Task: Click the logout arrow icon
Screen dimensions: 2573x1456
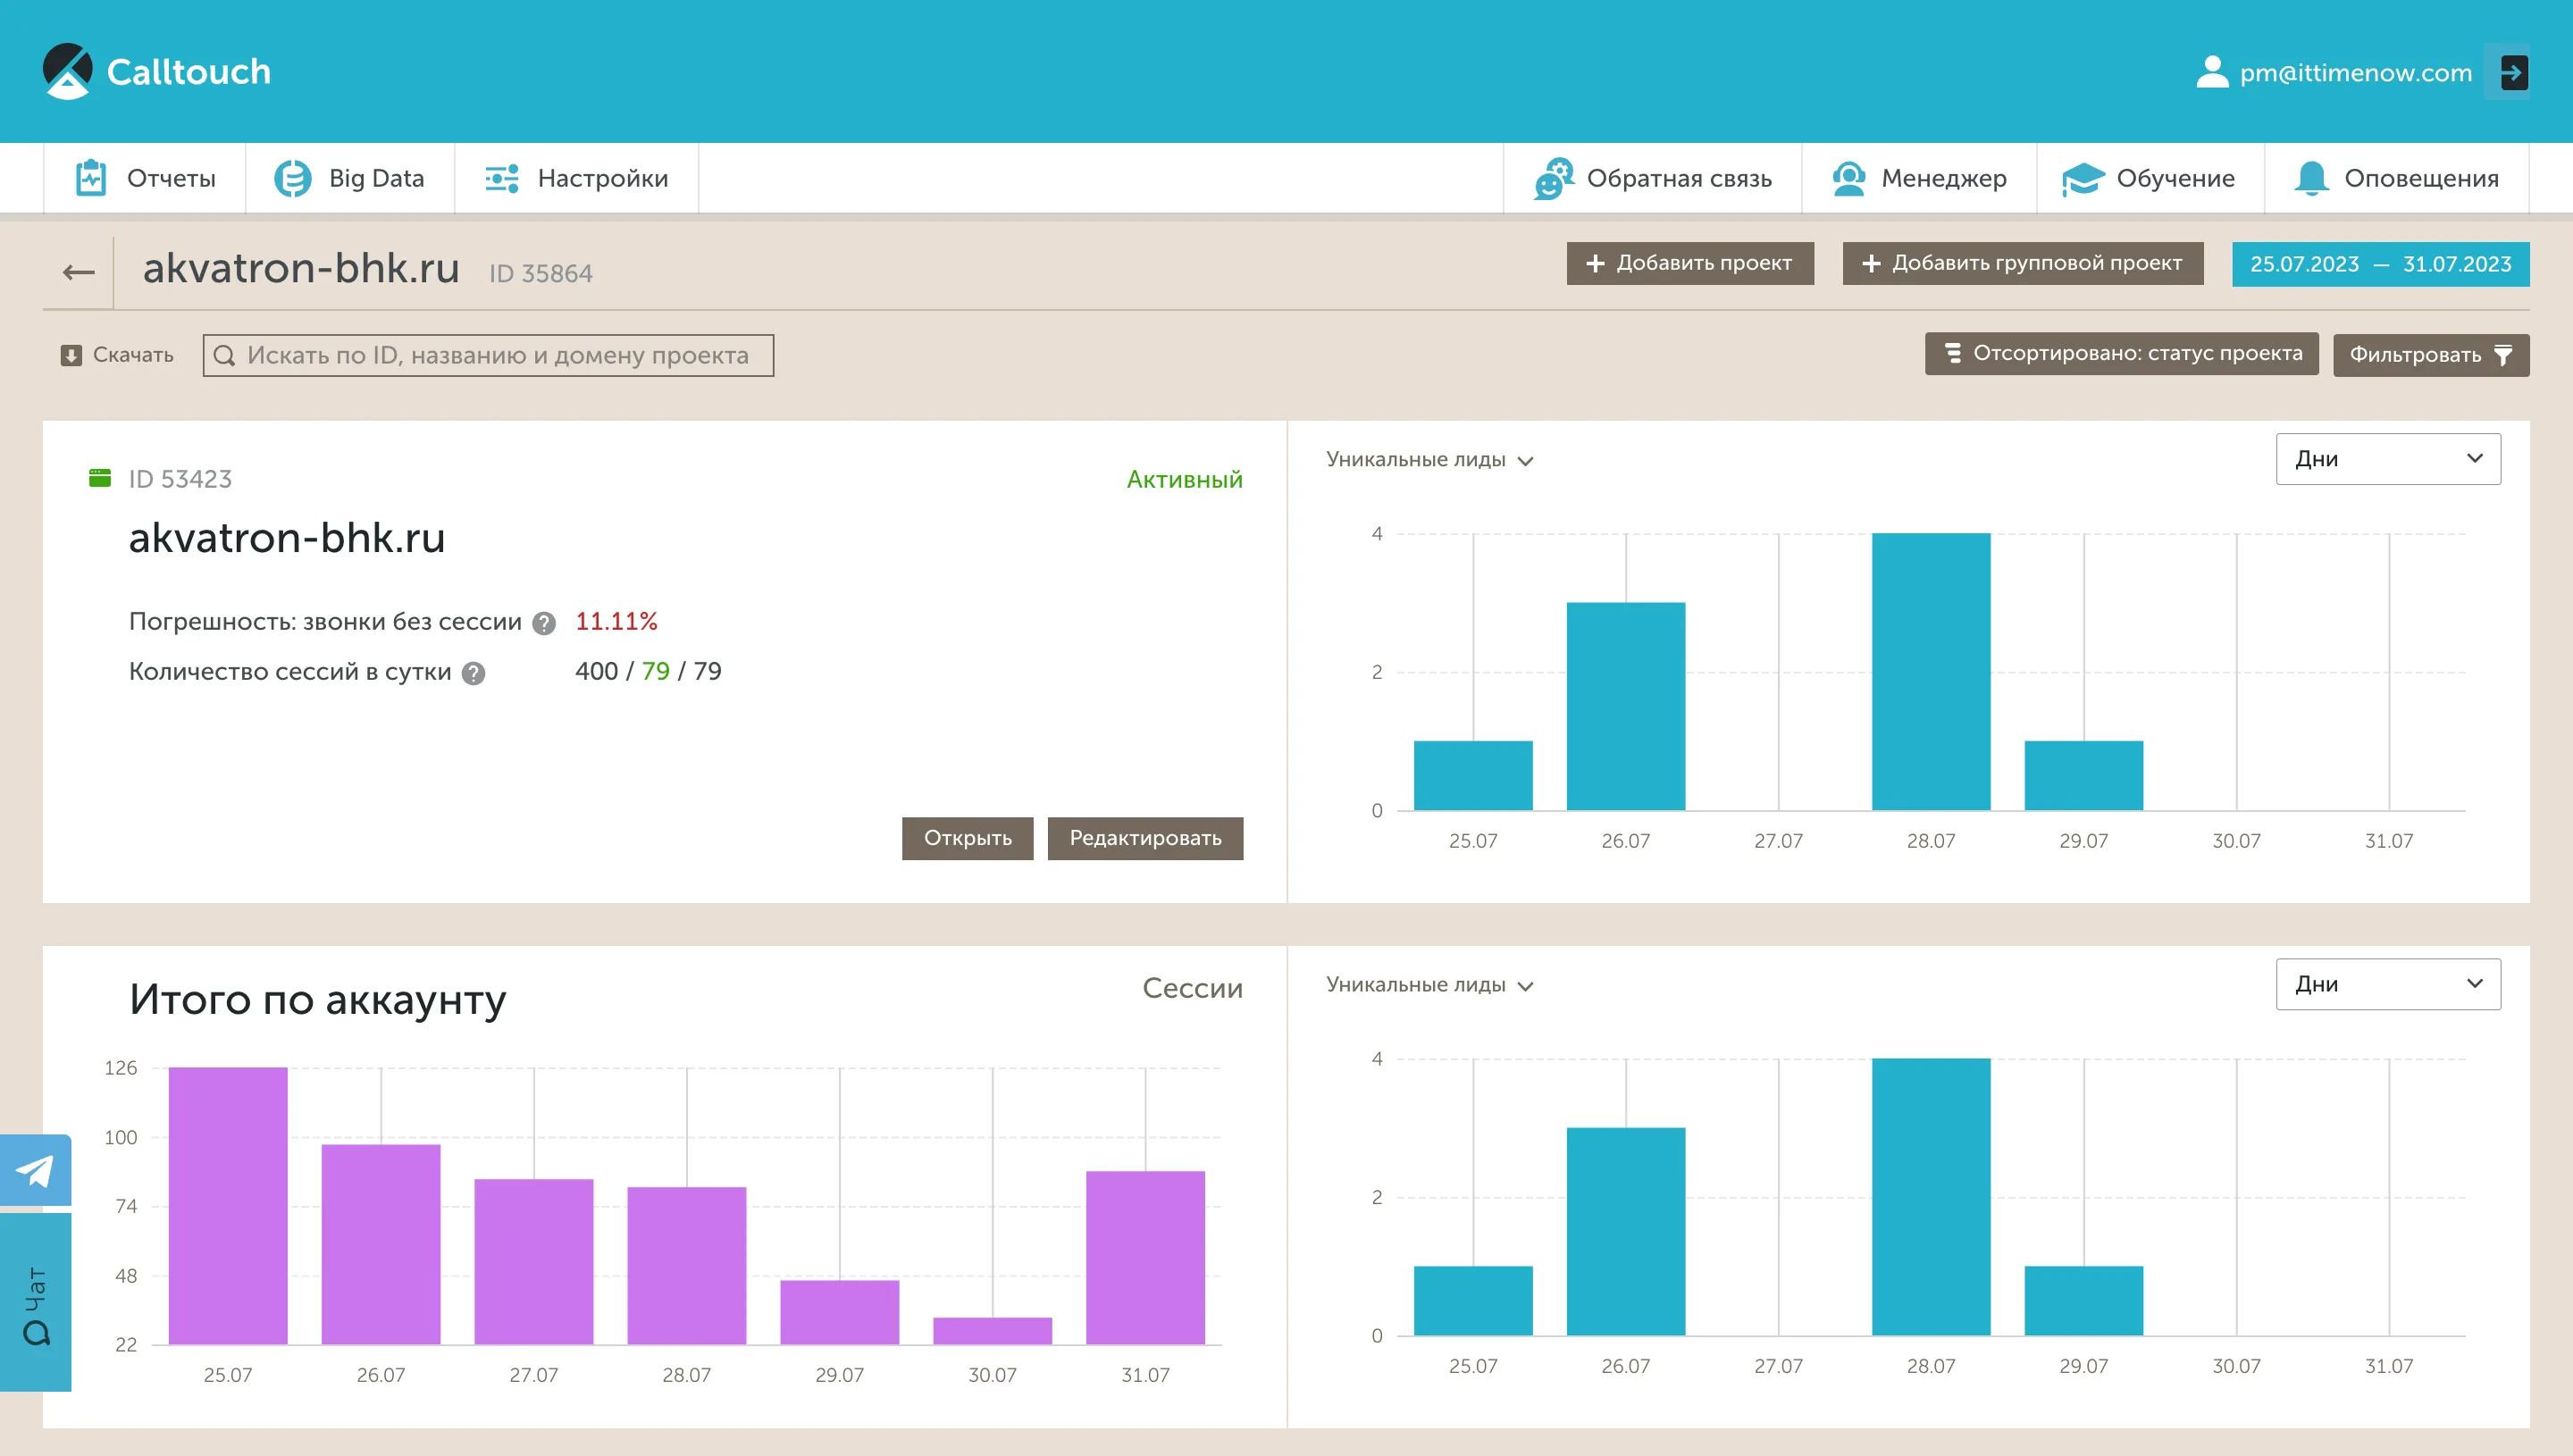Action: pyautogui.click(x=2513, y=72)
